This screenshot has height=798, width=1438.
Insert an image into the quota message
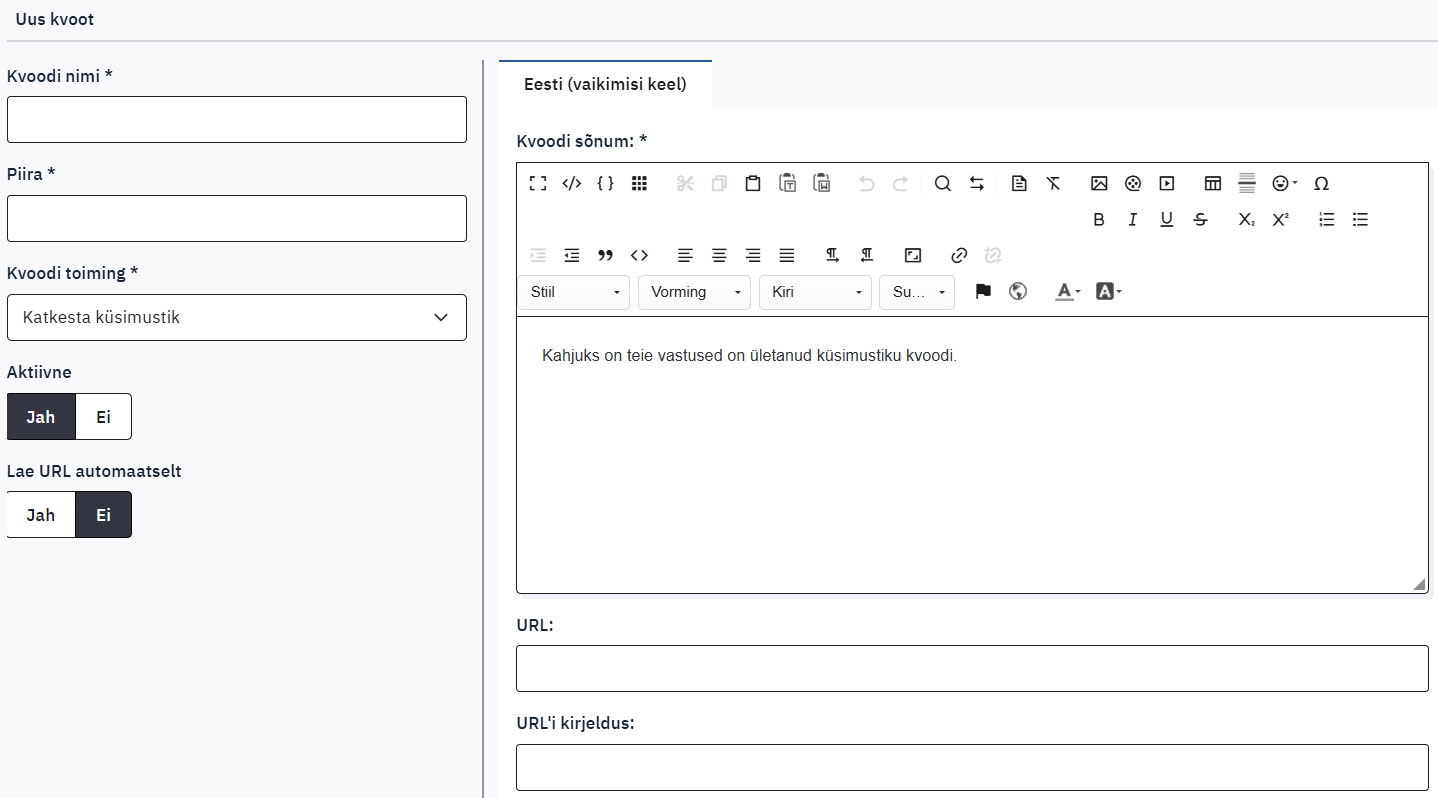1099,183
